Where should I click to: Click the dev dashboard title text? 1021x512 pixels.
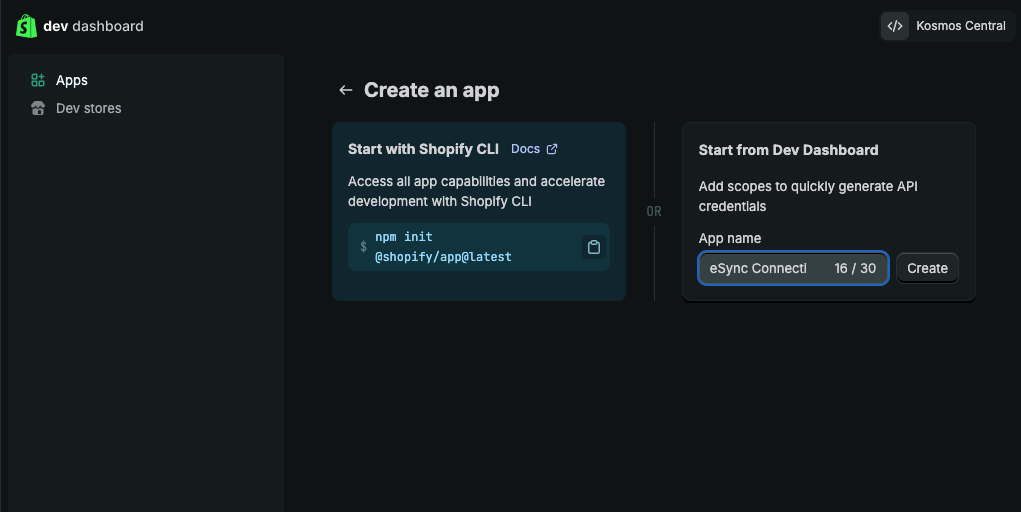[x=93, y=26]
